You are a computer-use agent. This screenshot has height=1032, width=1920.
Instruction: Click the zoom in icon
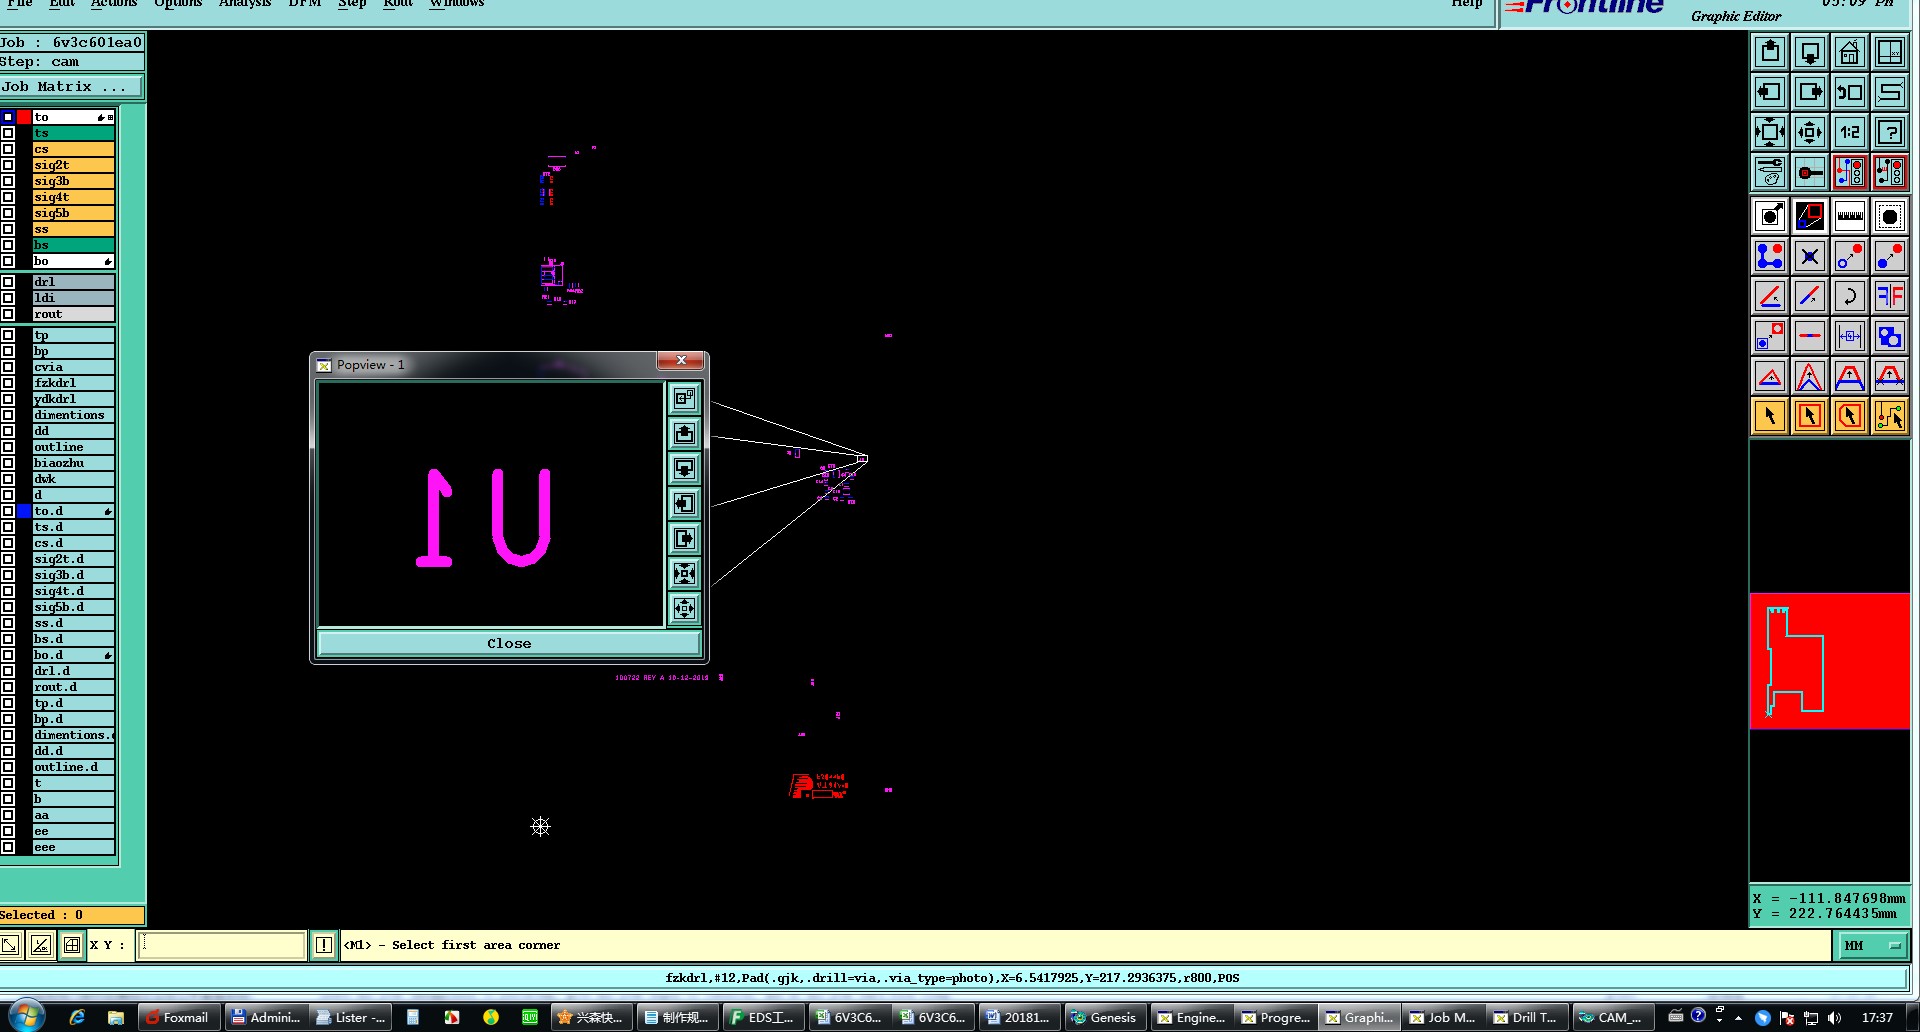tap(1770, 132)
